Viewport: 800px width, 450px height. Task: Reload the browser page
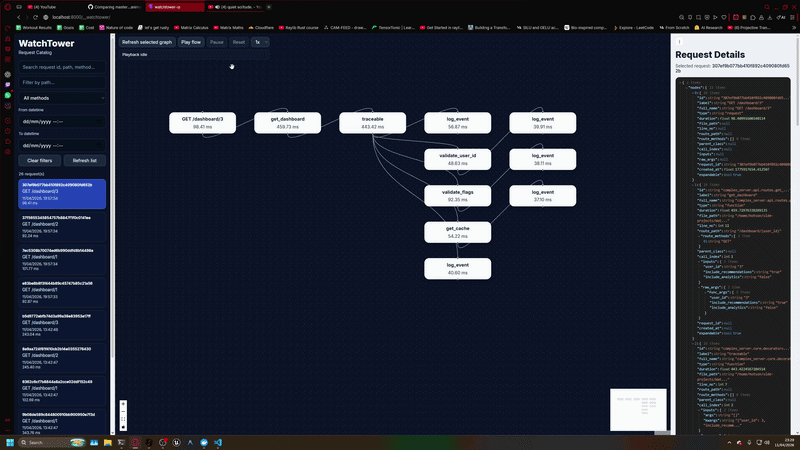pyautogui.click(x=35, y=17)
